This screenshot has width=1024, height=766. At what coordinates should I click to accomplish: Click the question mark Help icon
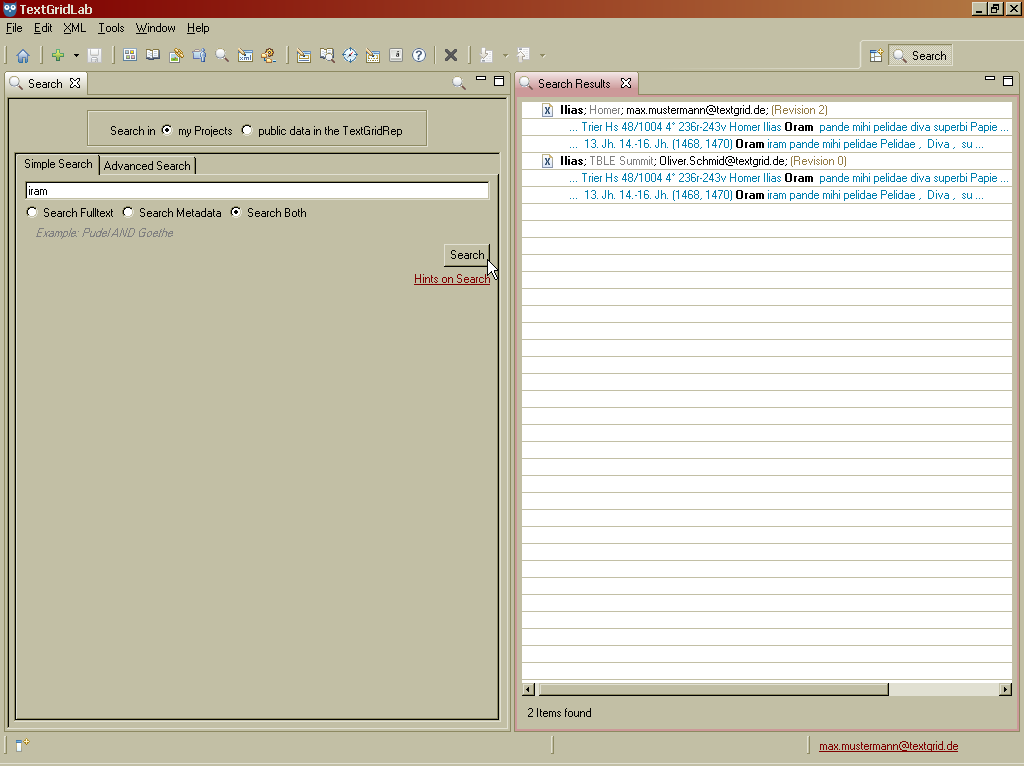point(419,56)
